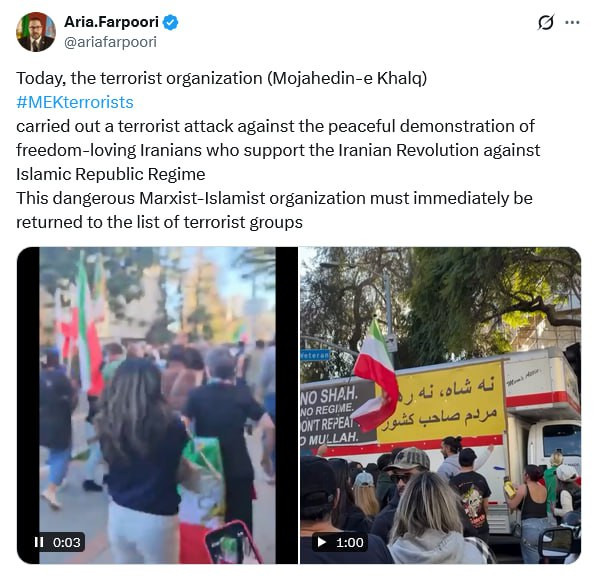The height and width of the screenshot is (581, 595).
Task: Click the last line "returned to the list of terrorist groups"
Action: click(159, 222)
